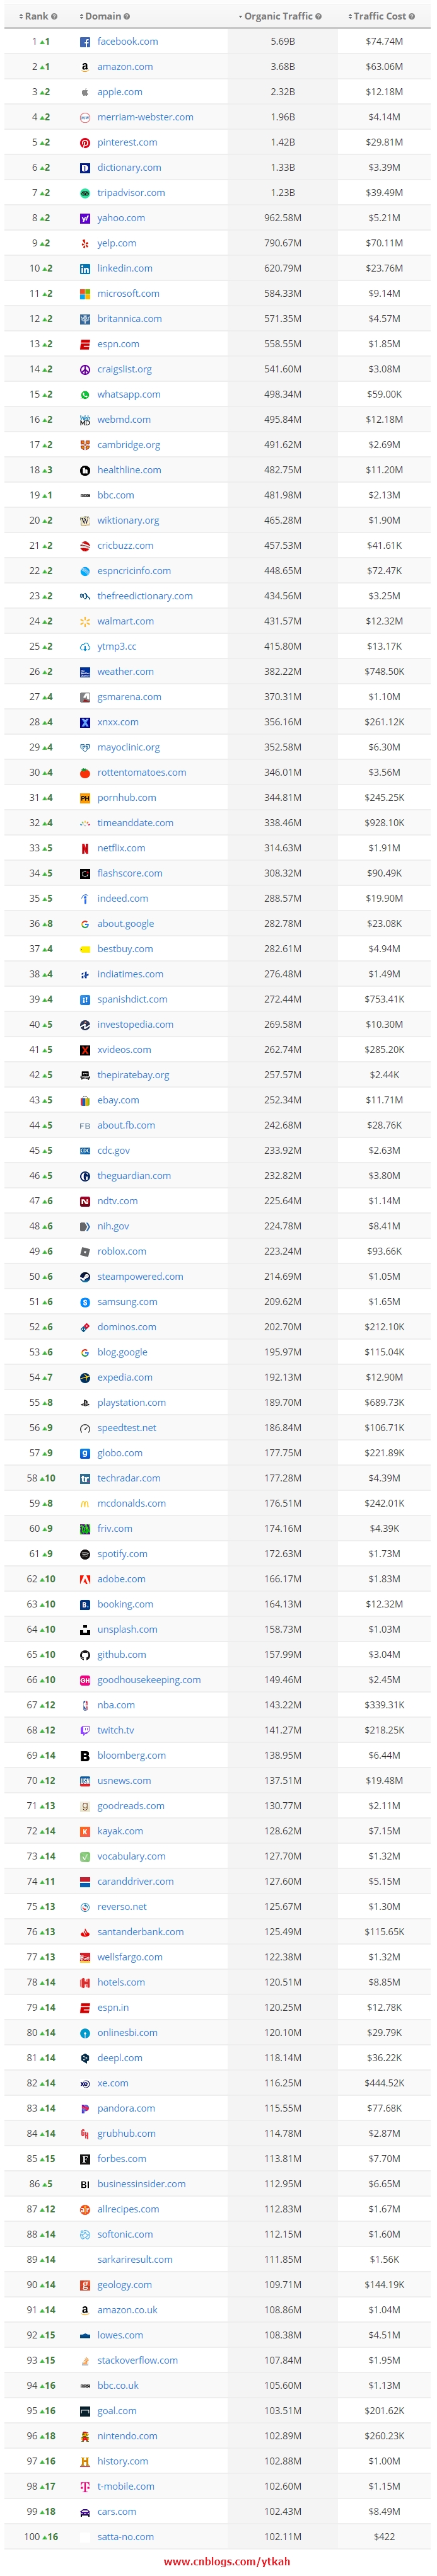The width and height of the screenshot is (437, 2576).
Task: Click the ebay.com favicon
Action: pos(85,1101)
